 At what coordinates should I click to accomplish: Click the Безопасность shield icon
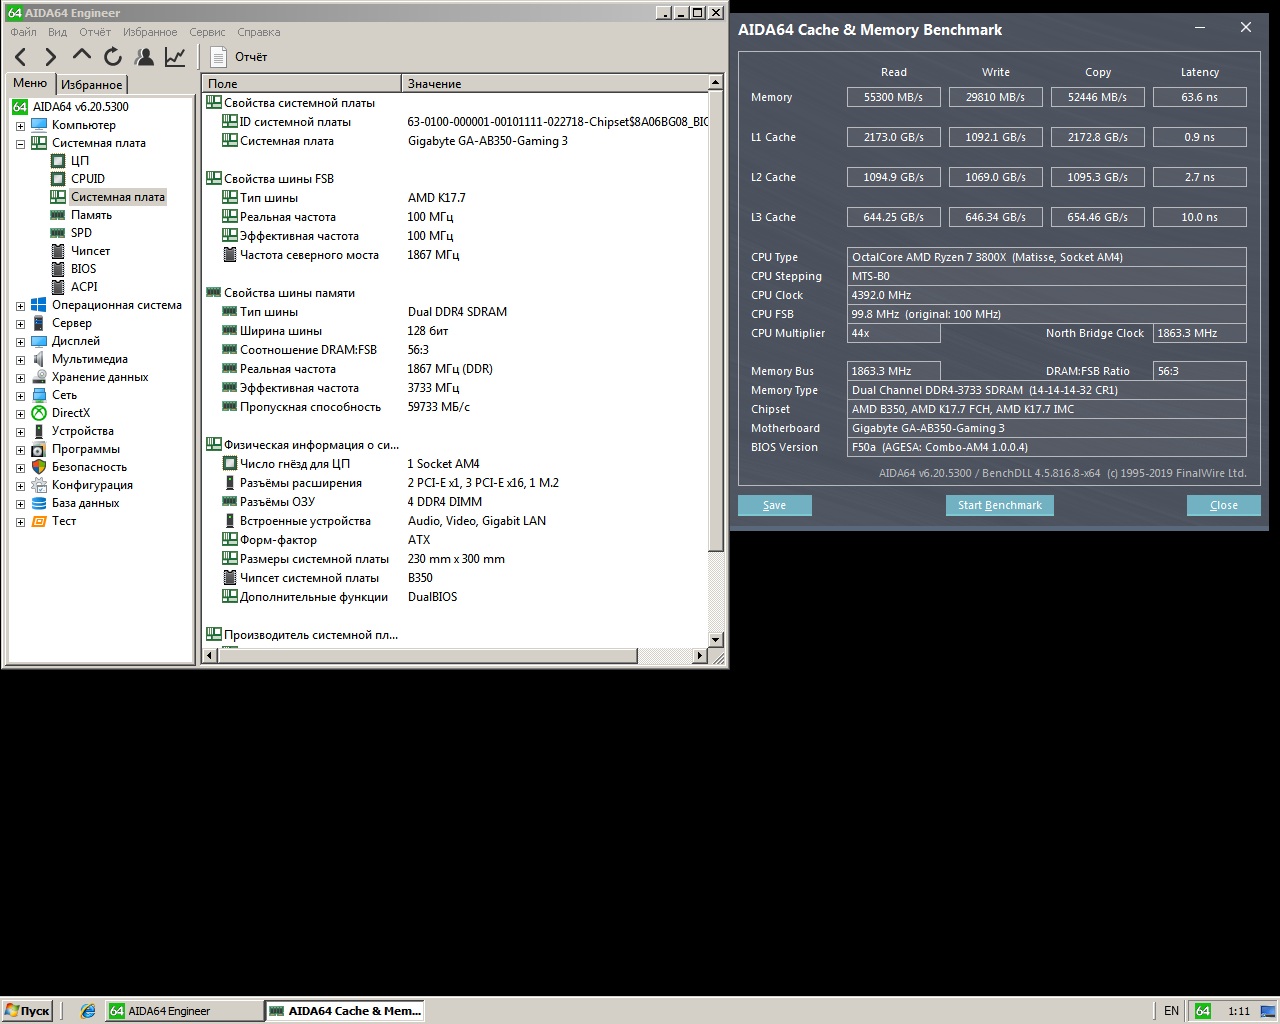39,467
